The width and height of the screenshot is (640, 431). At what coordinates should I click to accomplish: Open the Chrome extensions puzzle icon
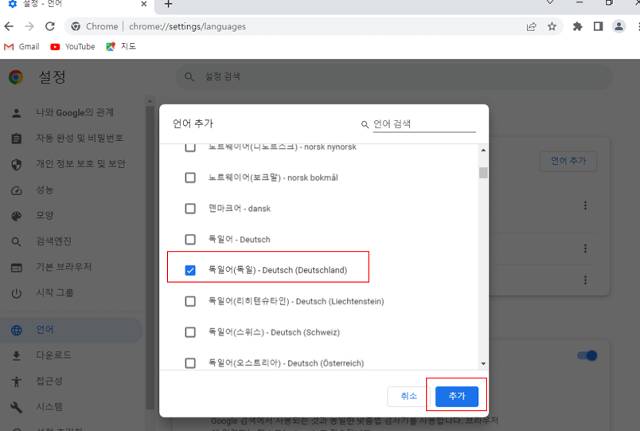[x=577, y=26]
